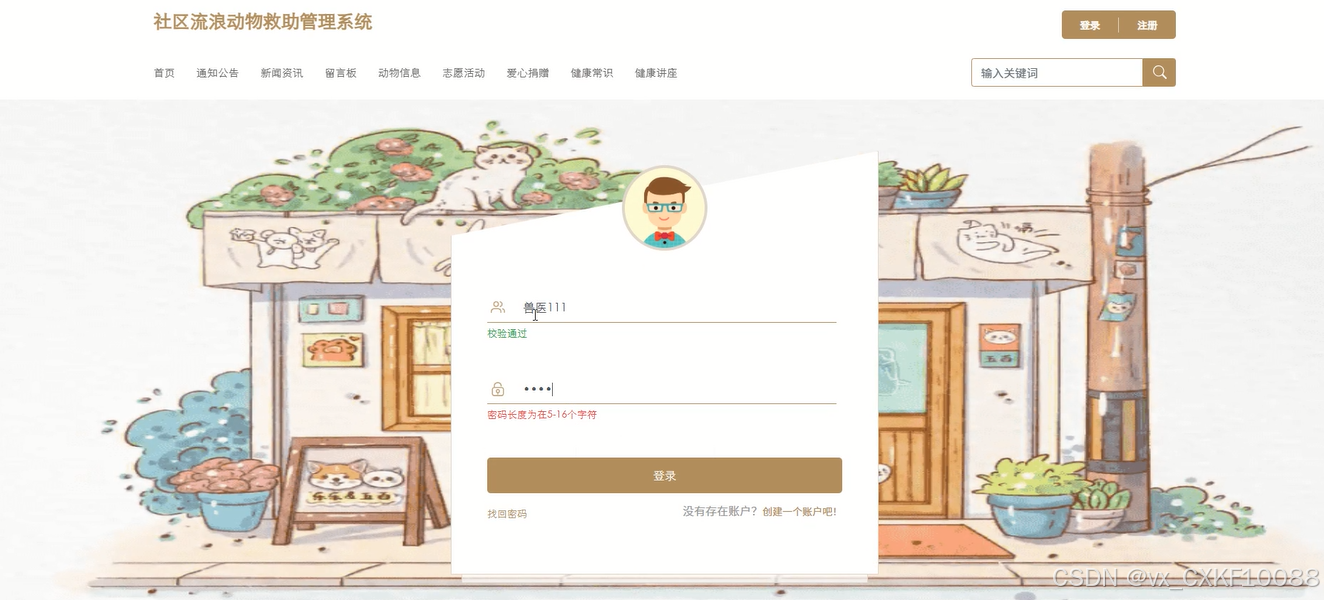This screenshot has width=1324, height=600.
Task: Open the 留言板 page
Action: pos(341,73)
